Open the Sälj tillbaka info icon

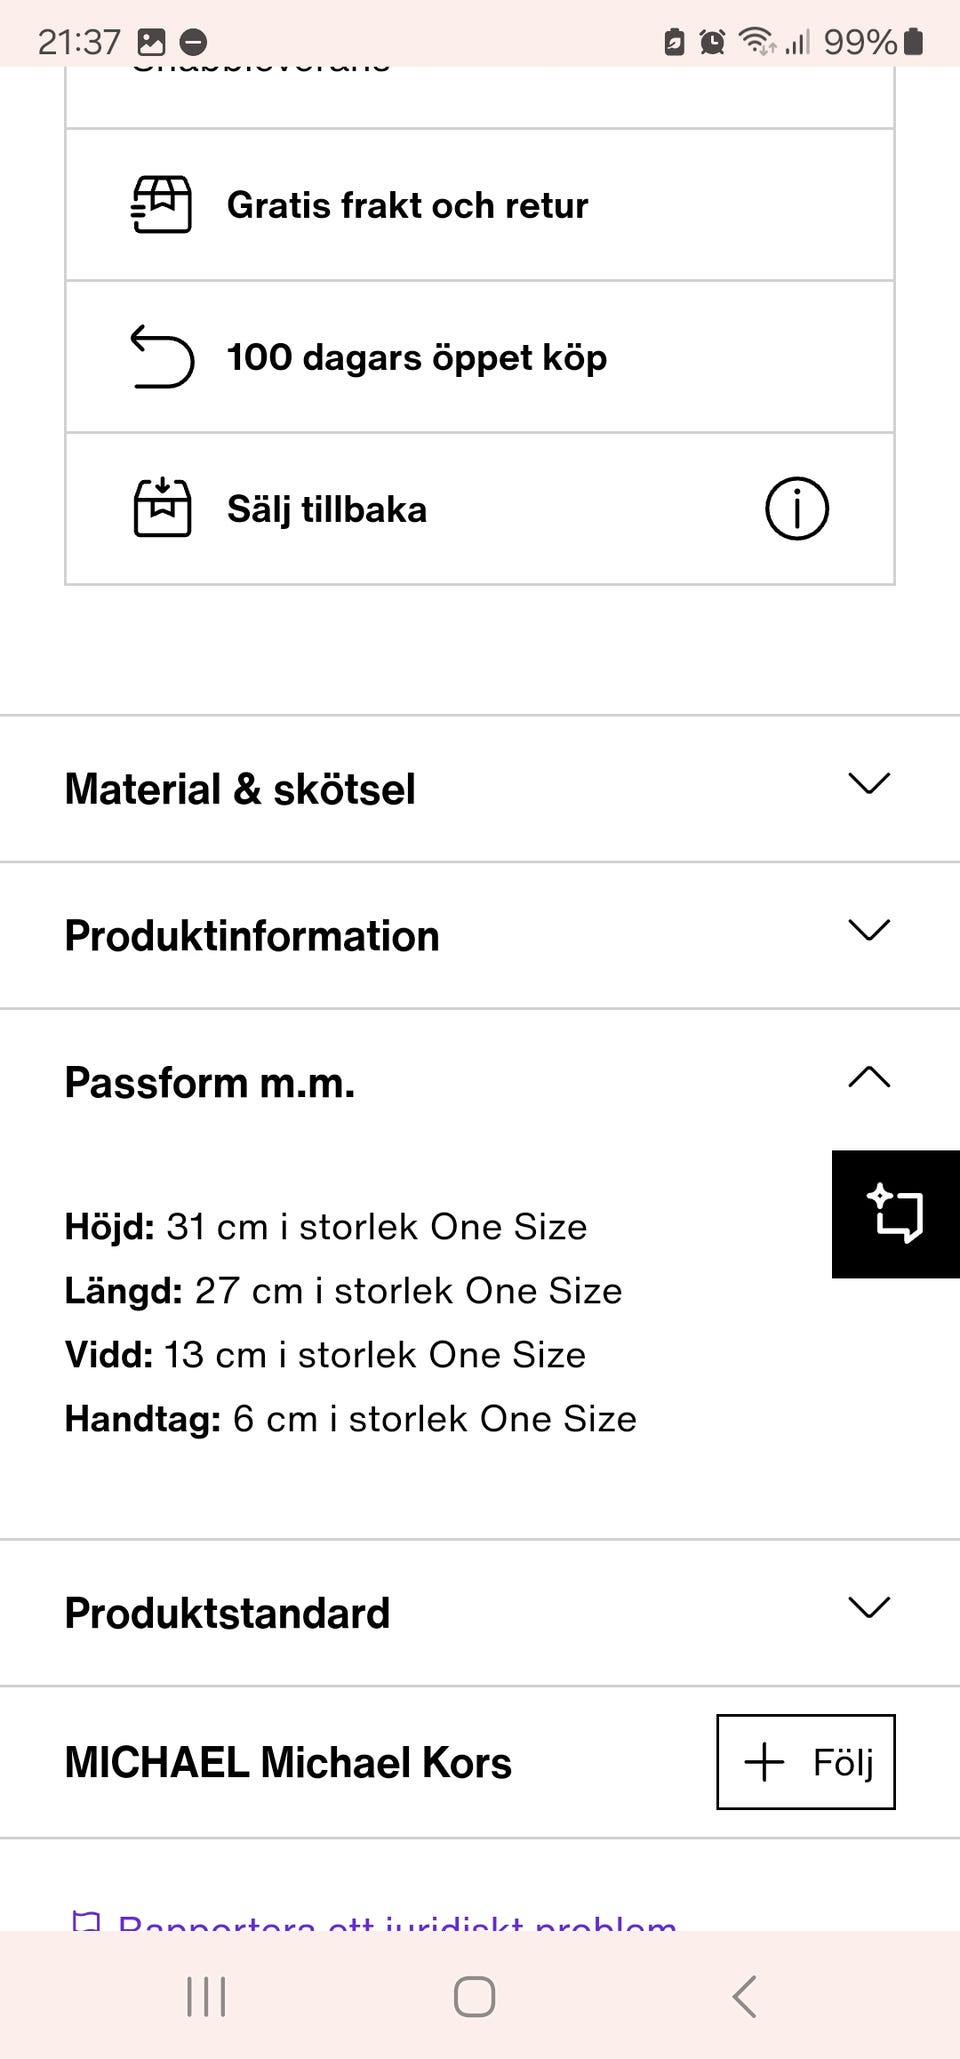coord(796,508)
